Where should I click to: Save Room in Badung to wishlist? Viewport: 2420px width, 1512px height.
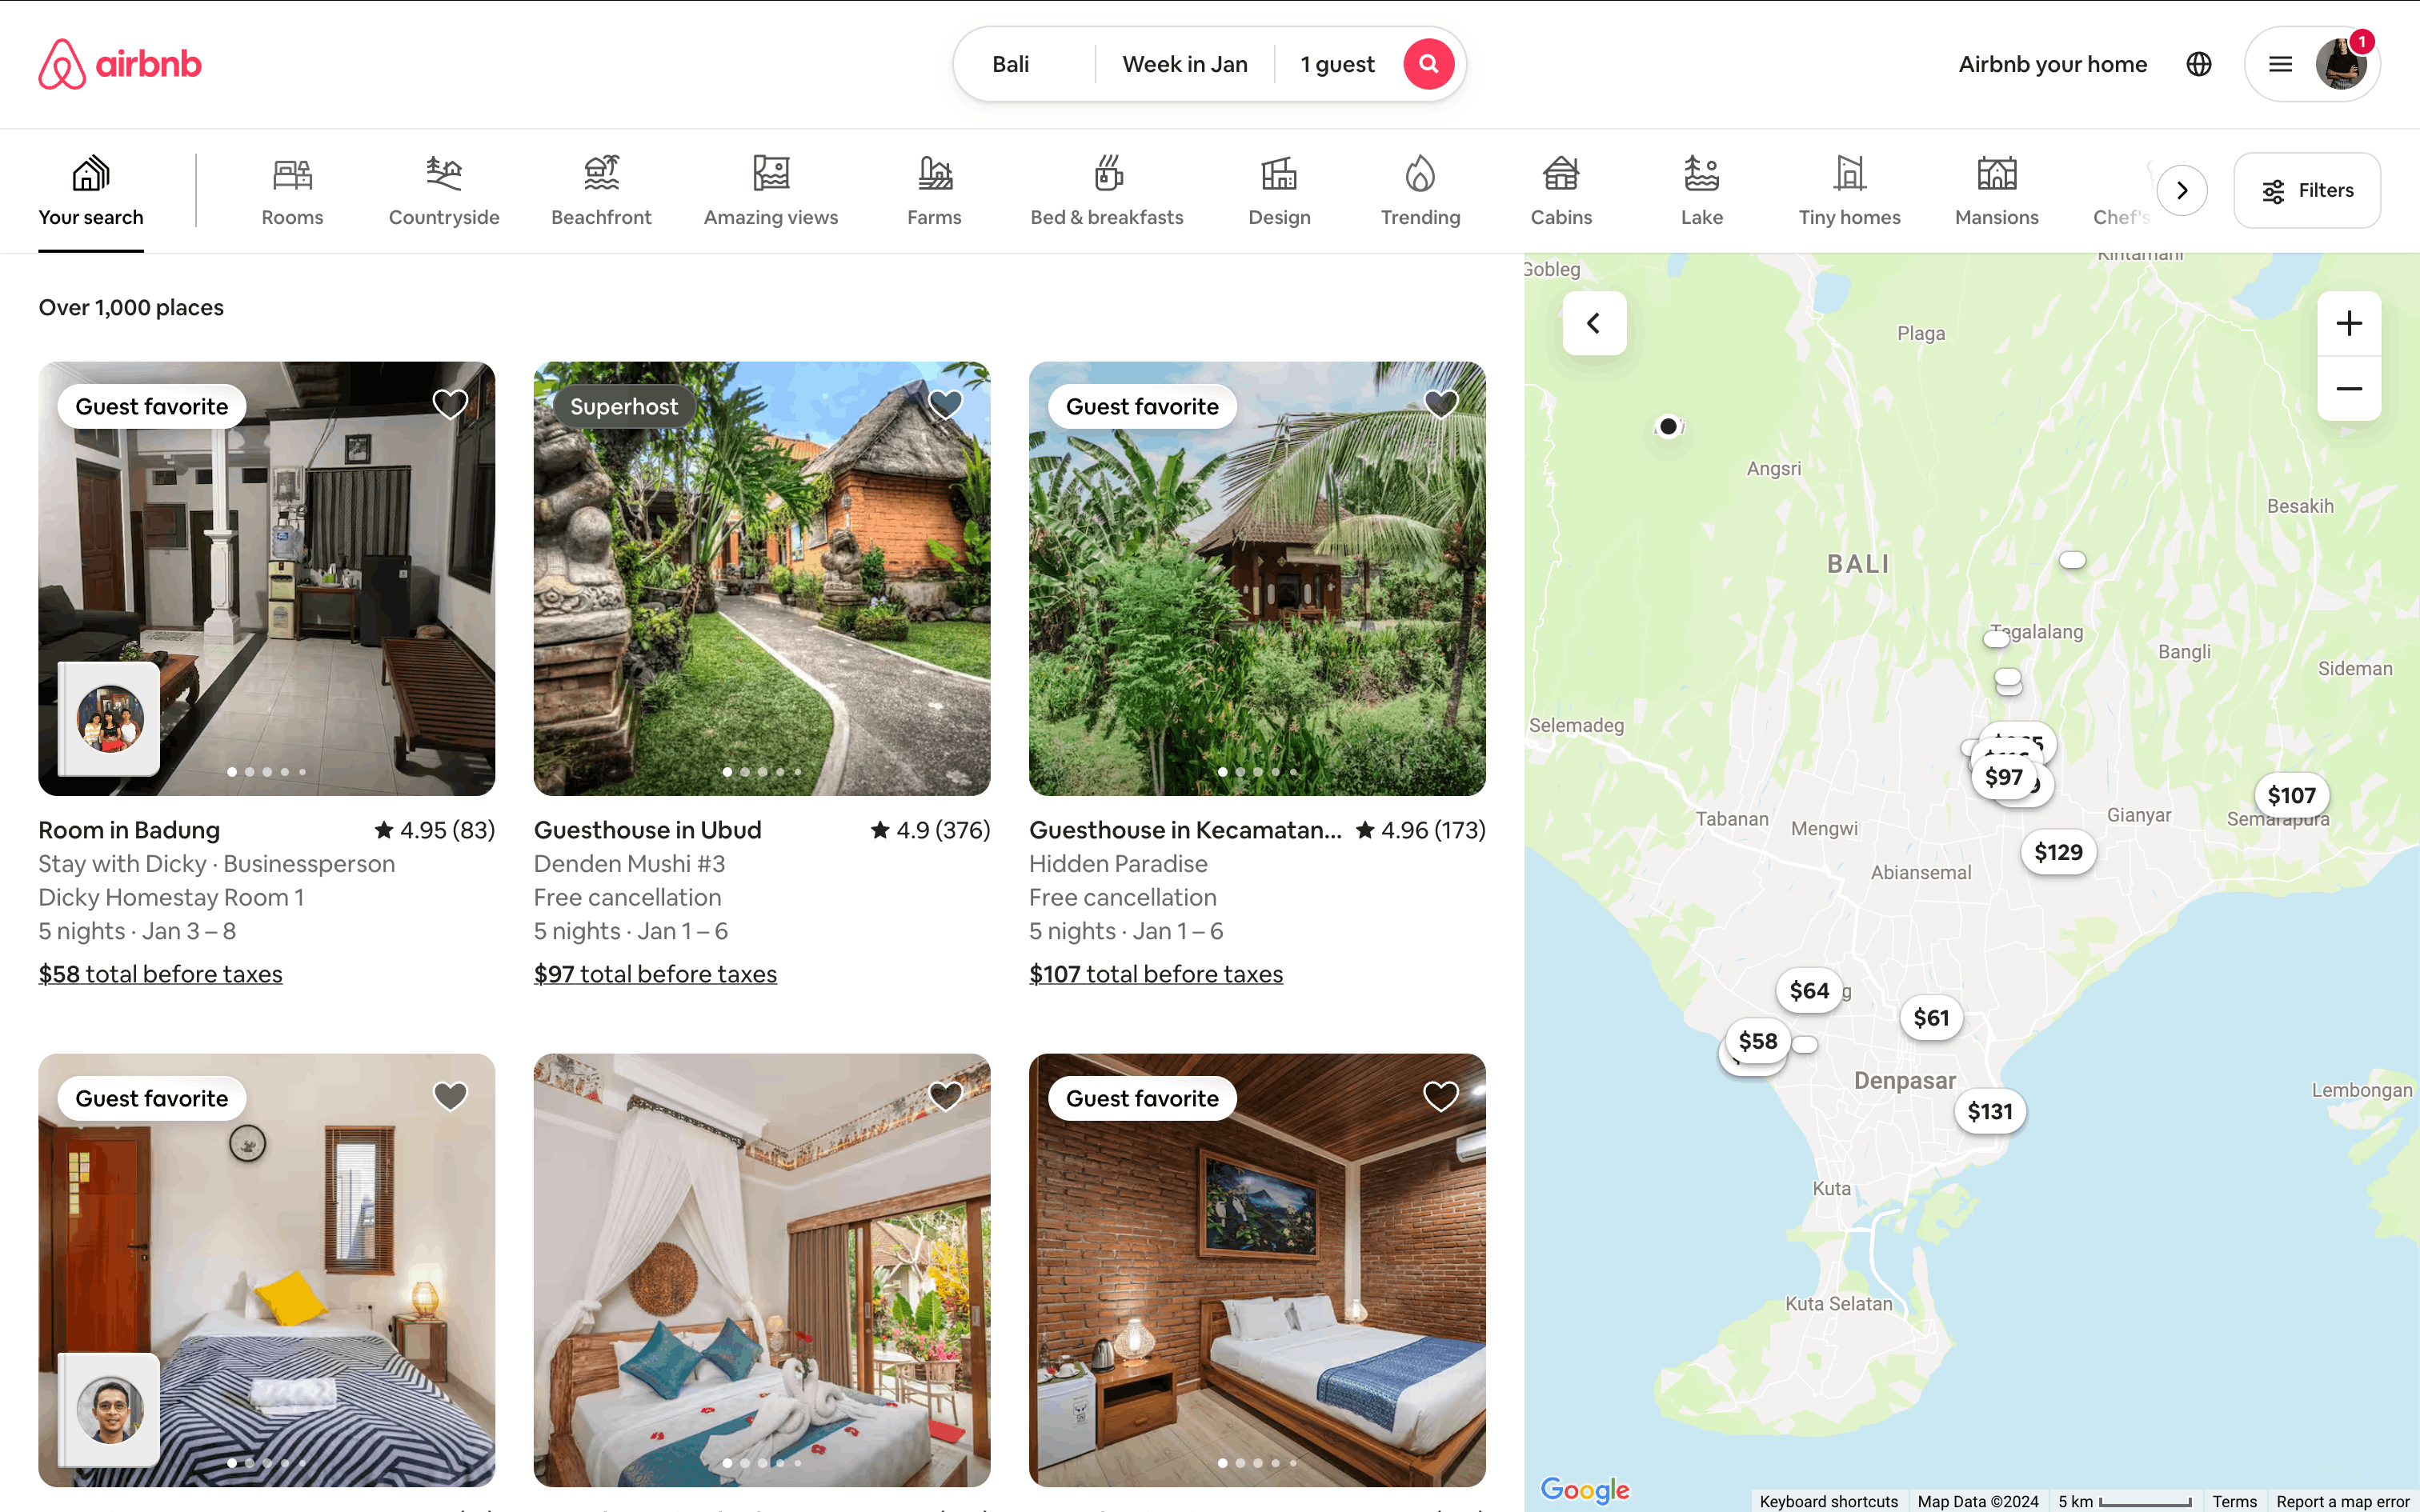point(450,404)
